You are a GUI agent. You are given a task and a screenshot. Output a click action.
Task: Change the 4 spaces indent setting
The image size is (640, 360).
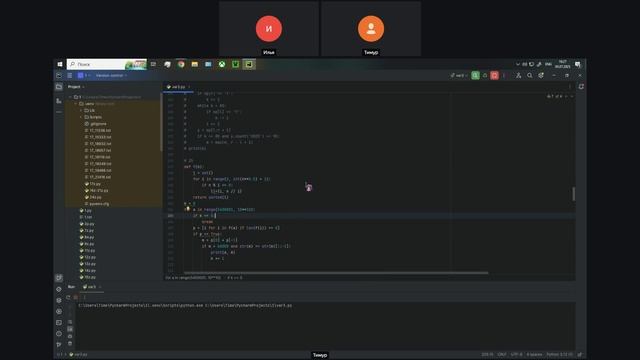(534, 354)
